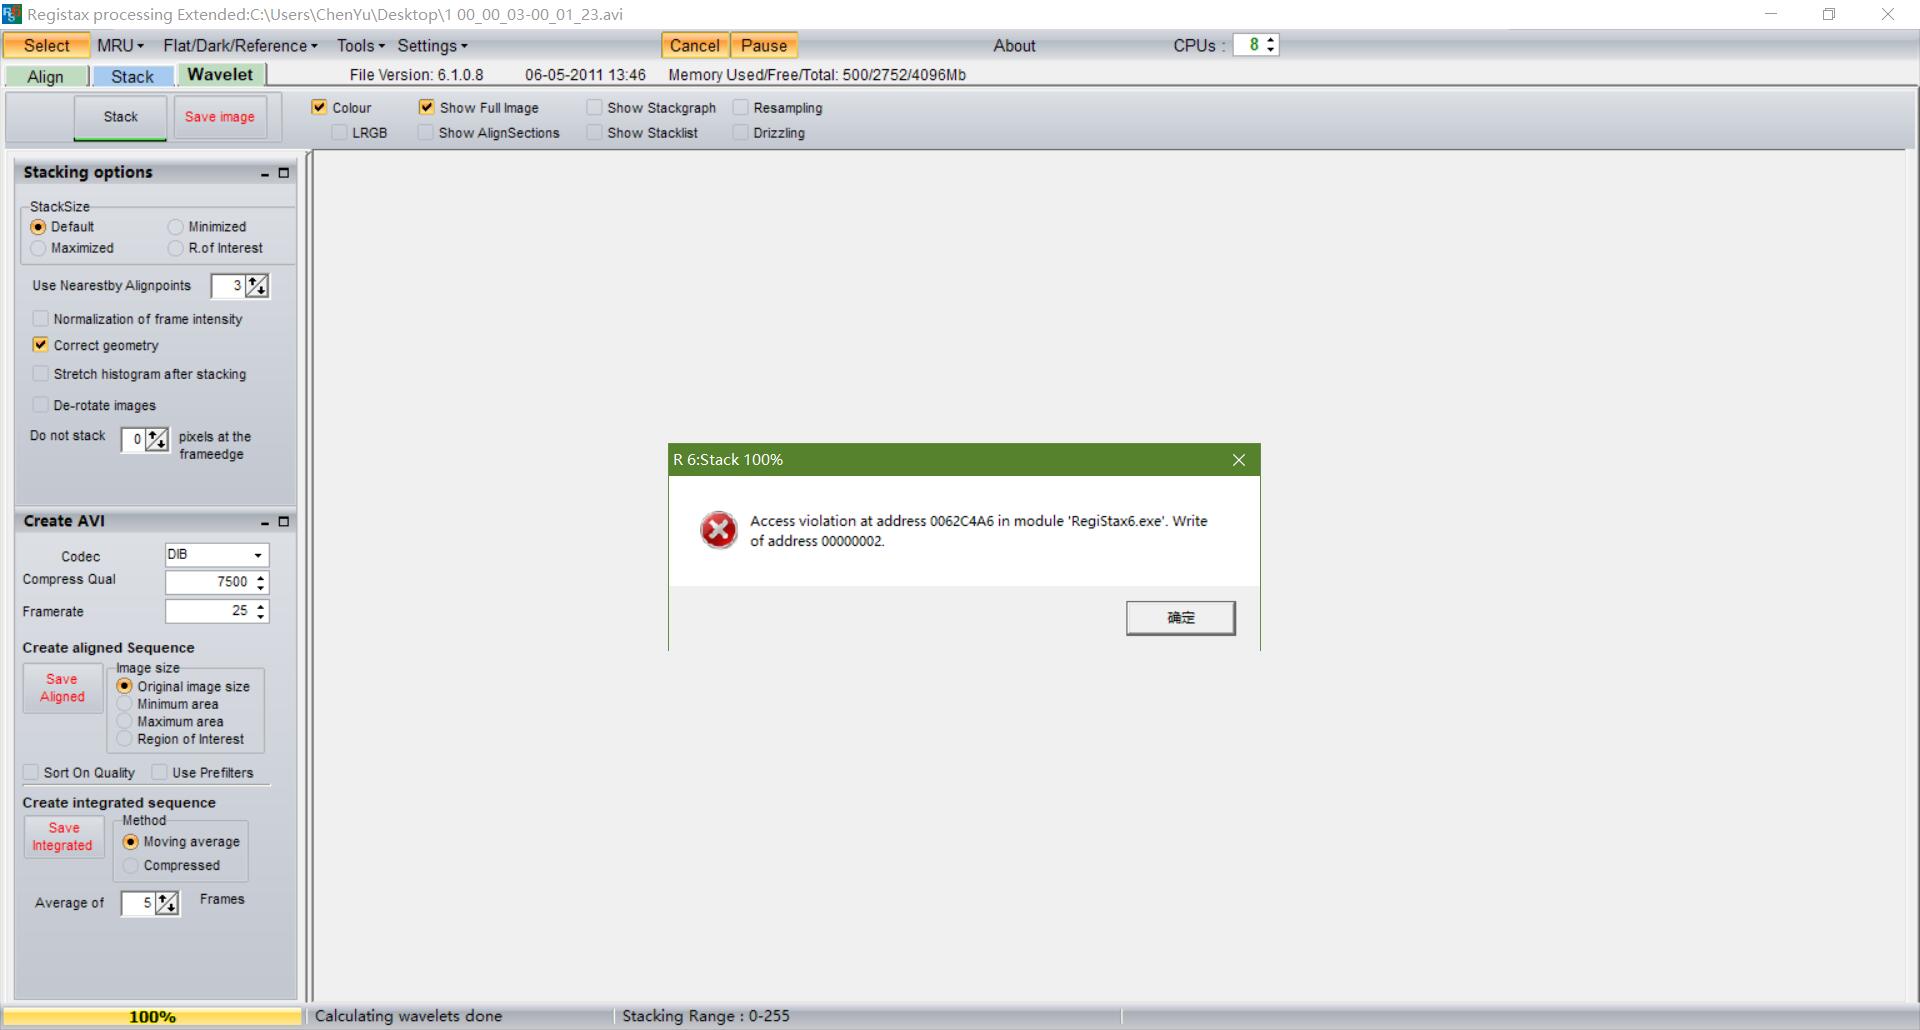Toggle the Colour checkbox
The image size is (1920, 1030).
(x=319, y=107)
